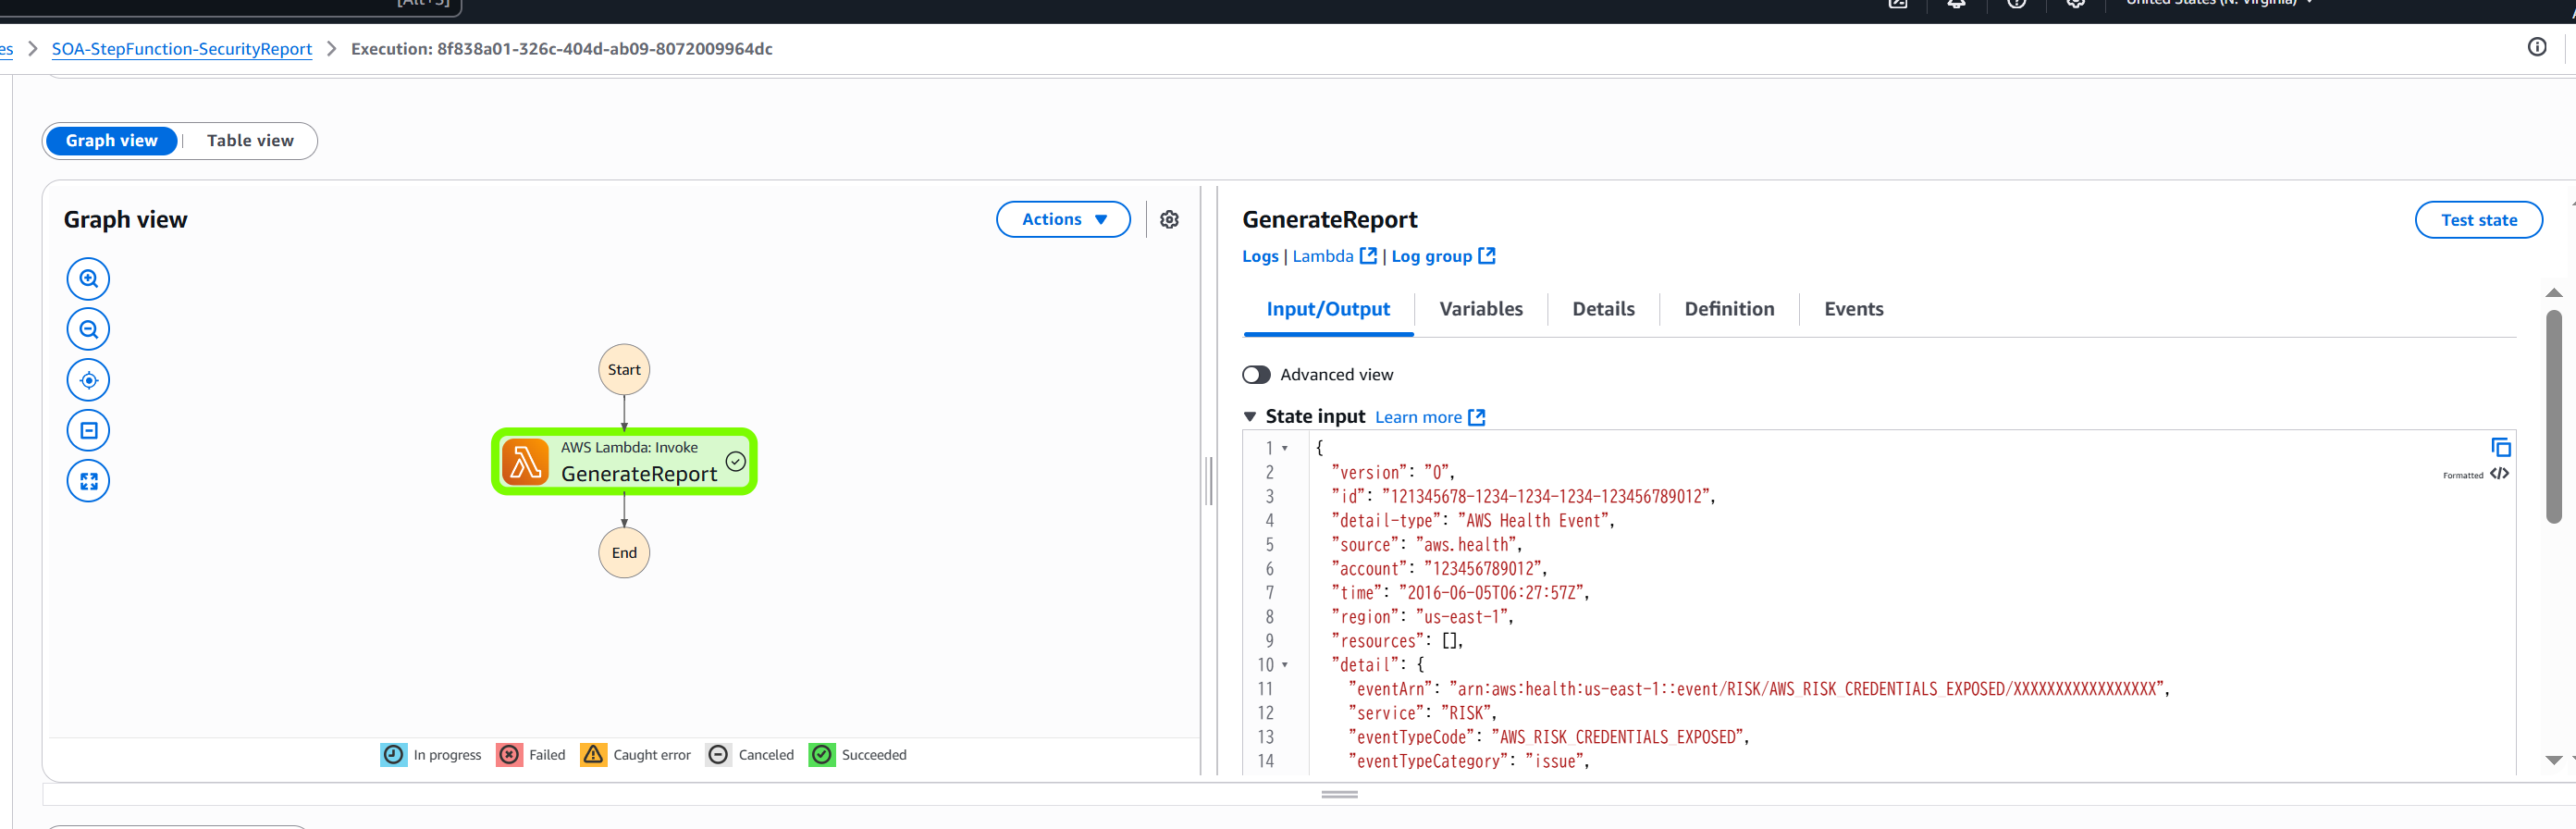Click the formatted code view icon

[x=2499, y=474]
